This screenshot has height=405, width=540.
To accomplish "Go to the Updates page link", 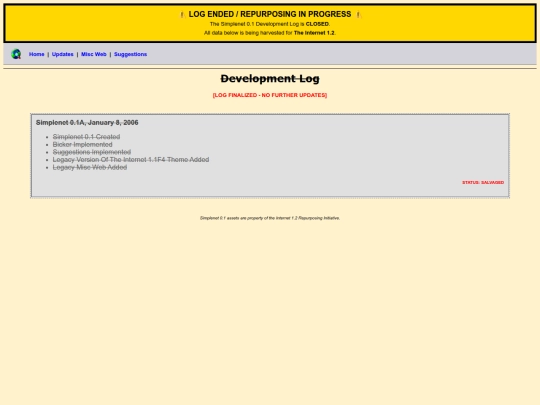I will tap(63, 54).
